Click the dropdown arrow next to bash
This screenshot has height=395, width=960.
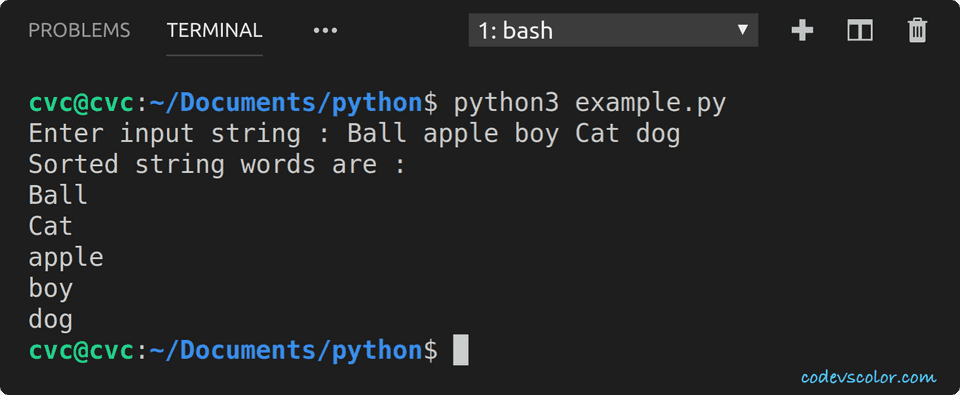743,29
